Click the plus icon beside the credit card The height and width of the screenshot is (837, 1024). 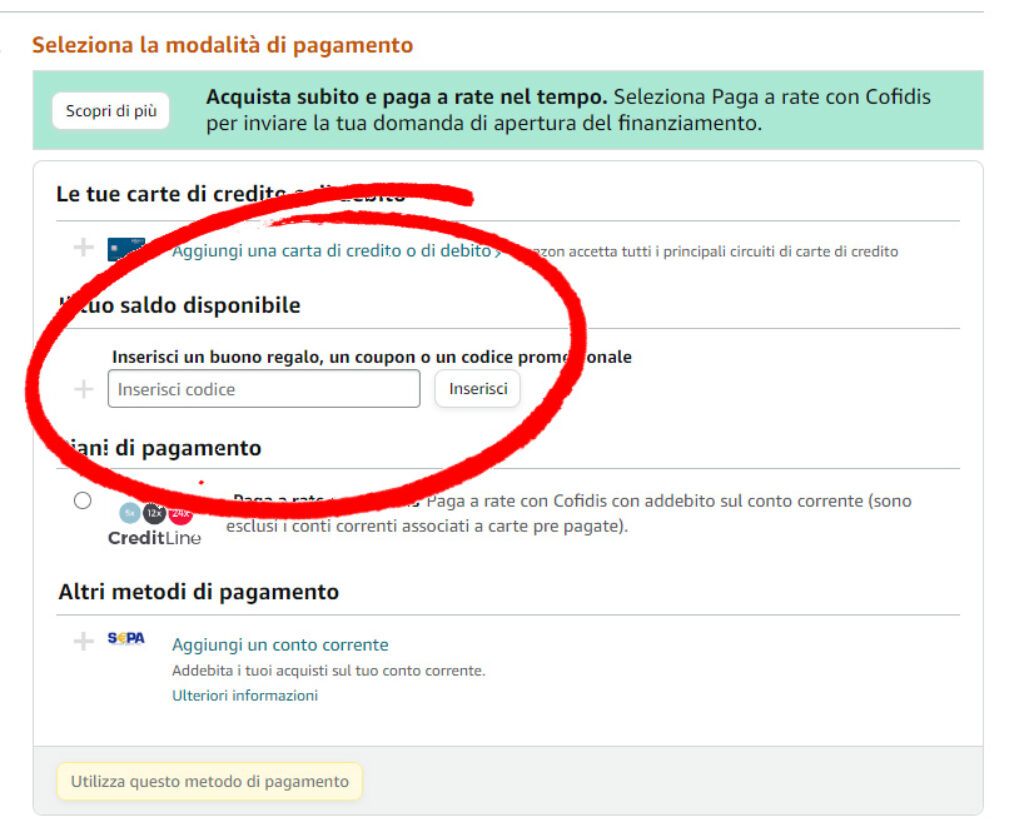click(x=84, y=248)
